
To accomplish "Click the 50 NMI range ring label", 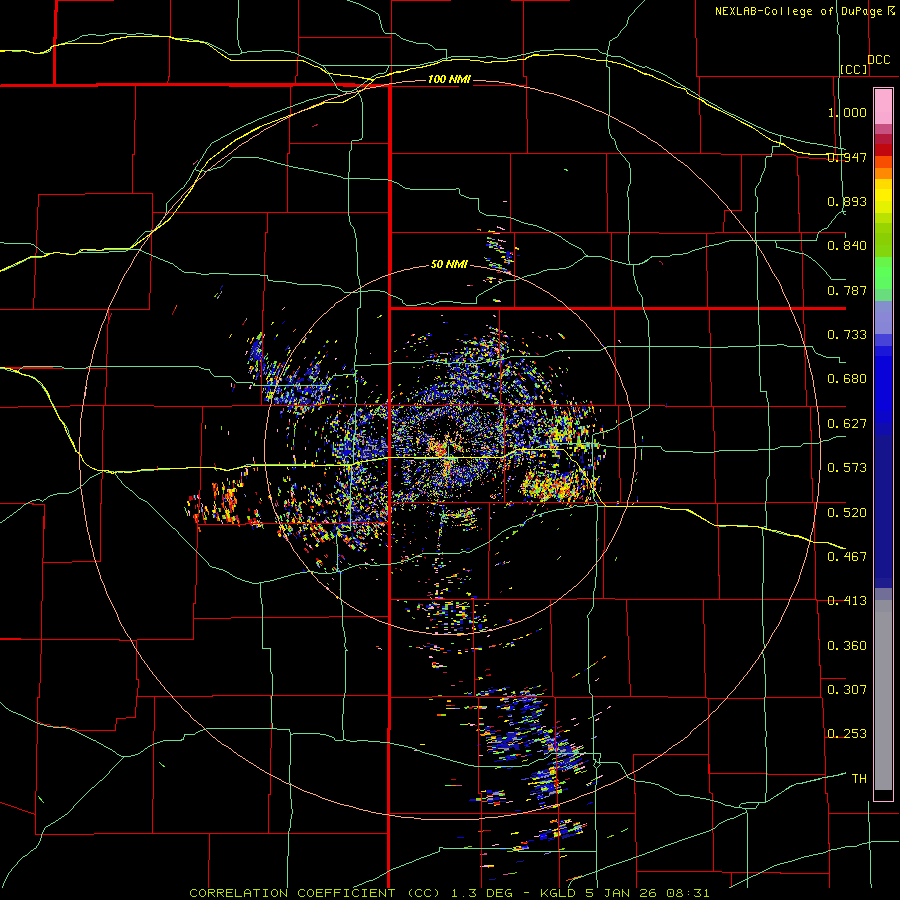I will tap(449, 264).
